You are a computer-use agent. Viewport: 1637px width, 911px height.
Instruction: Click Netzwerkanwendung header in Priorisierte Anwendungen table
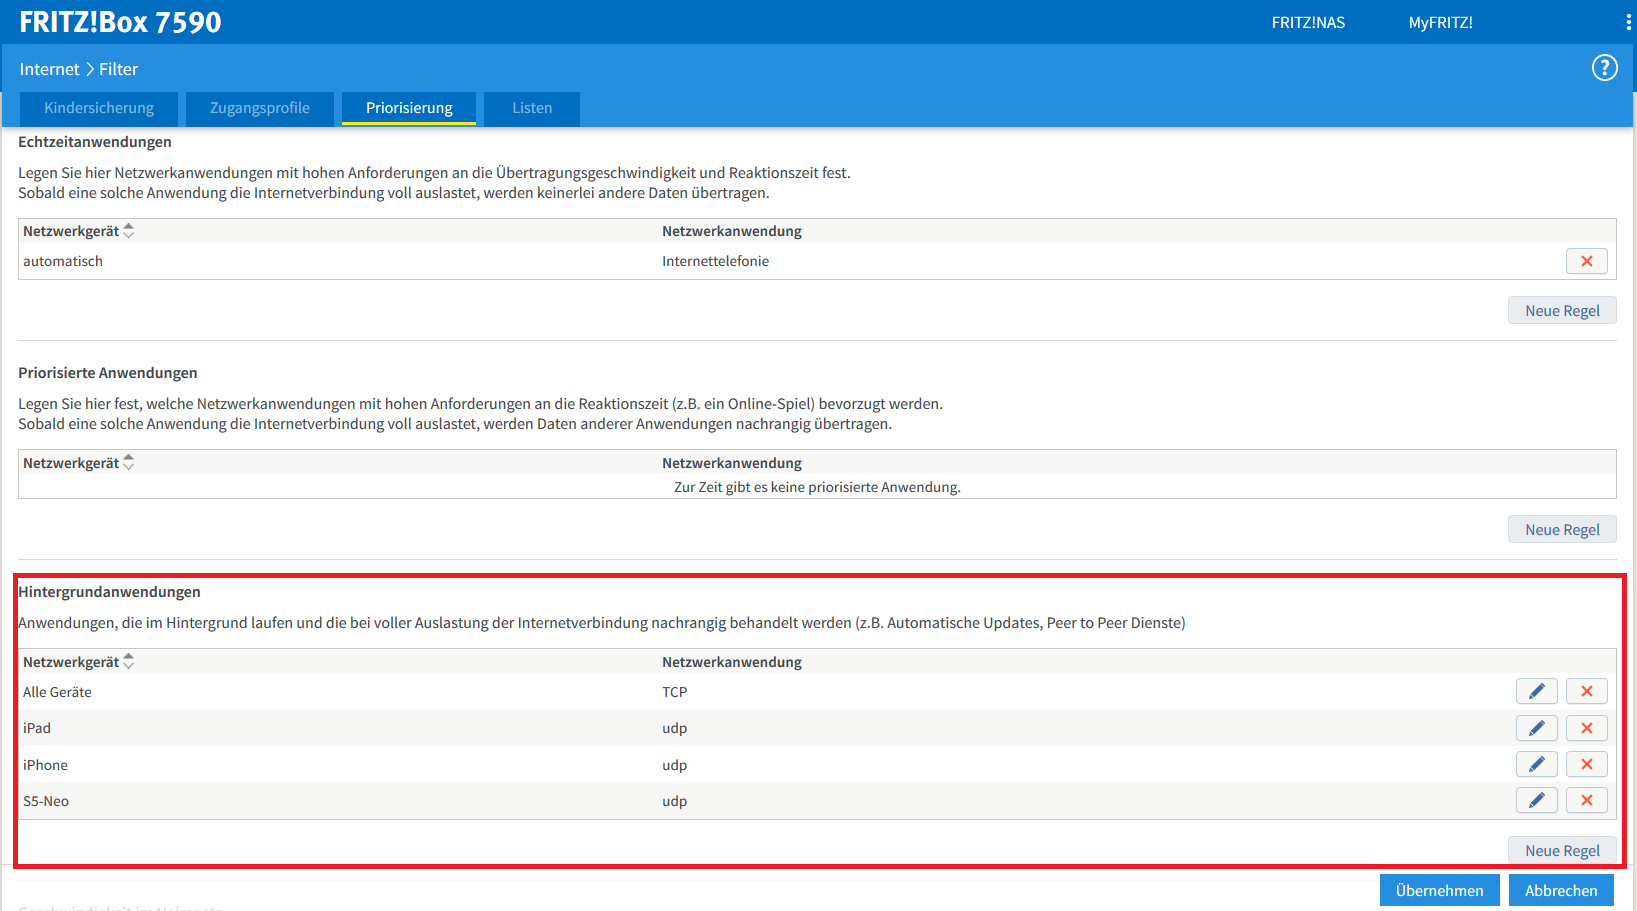(732, 463)
